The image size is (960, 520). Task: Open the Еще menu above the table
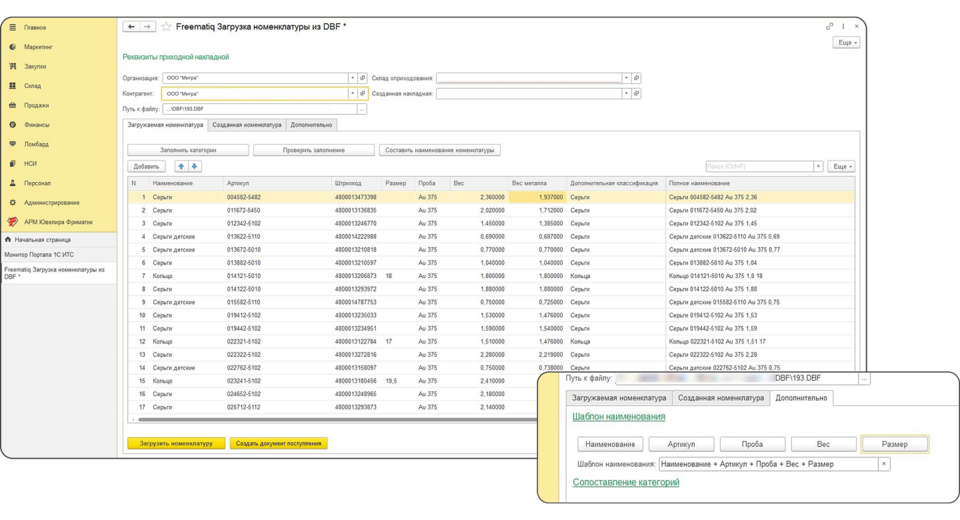click(x=841, y=166)
